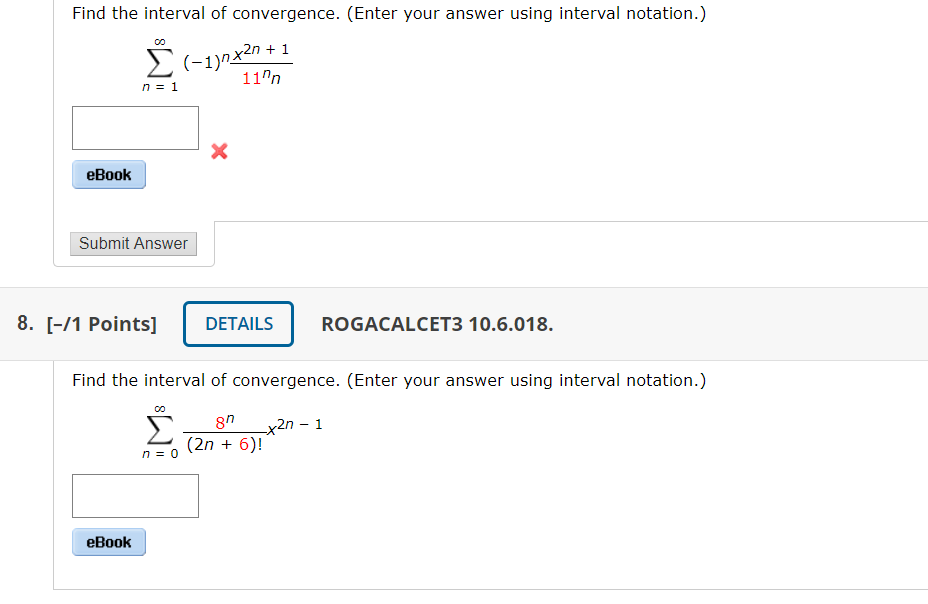Click the red X incorrect answer indicator

[x=218, y=152]
